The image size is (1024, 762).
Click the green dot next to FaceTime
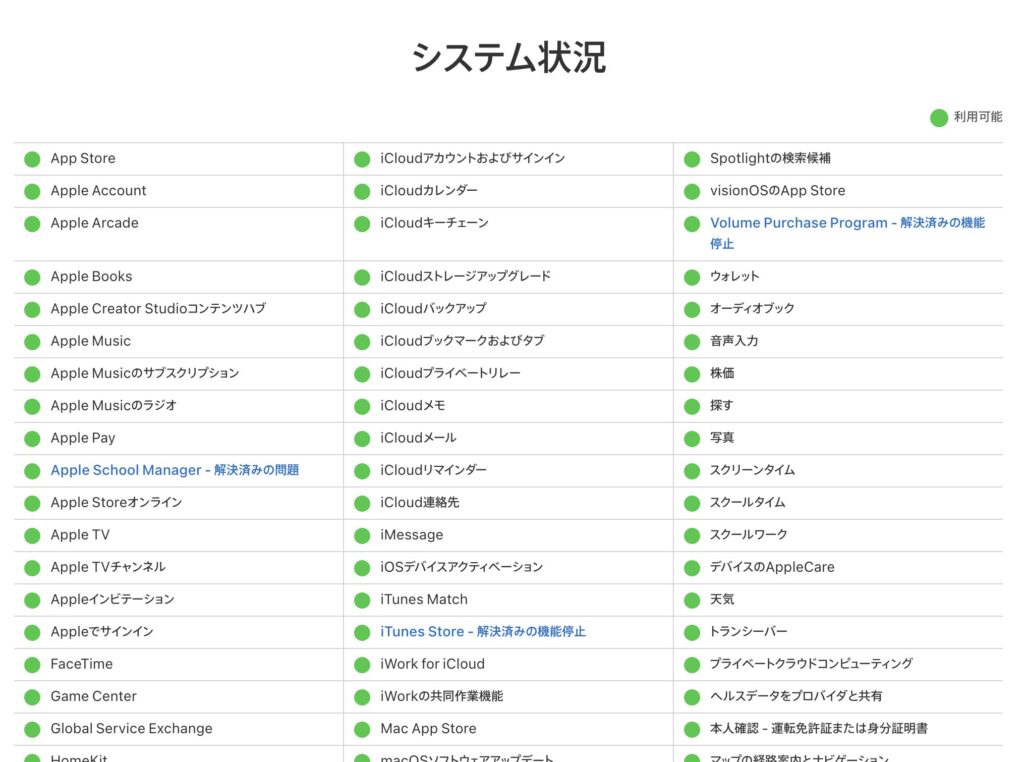[x=32, y=664]
